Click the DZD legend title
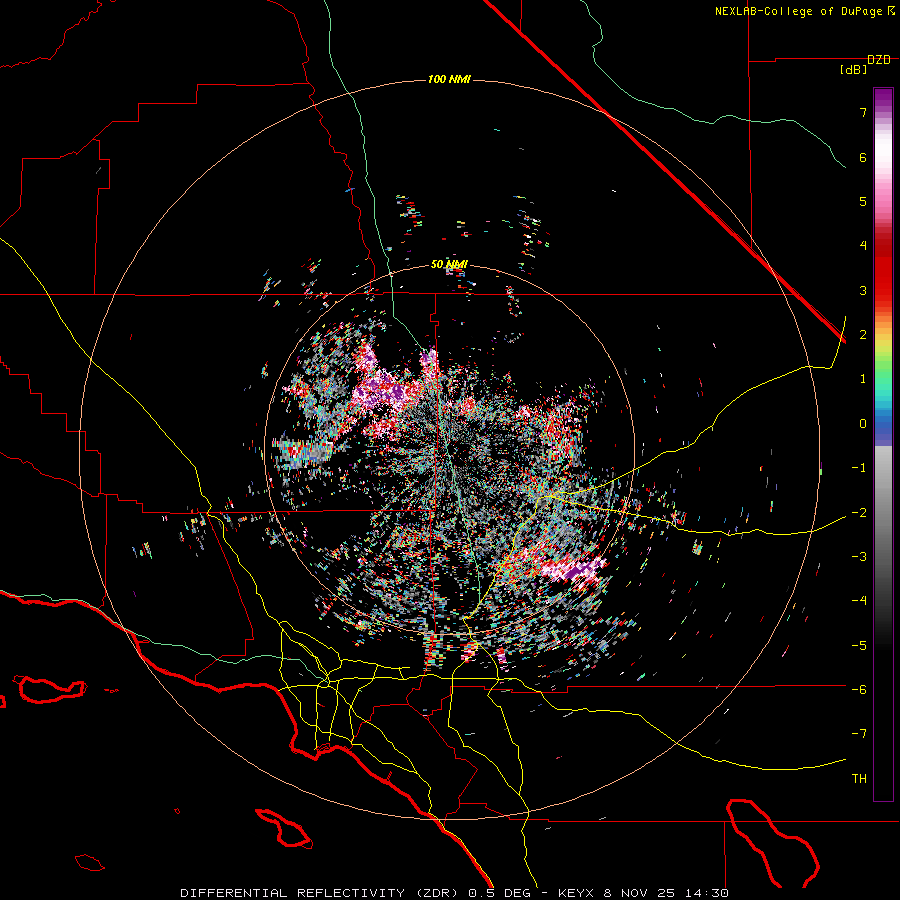The width and height of the screenshot is (900, 900). pos(879,60)
